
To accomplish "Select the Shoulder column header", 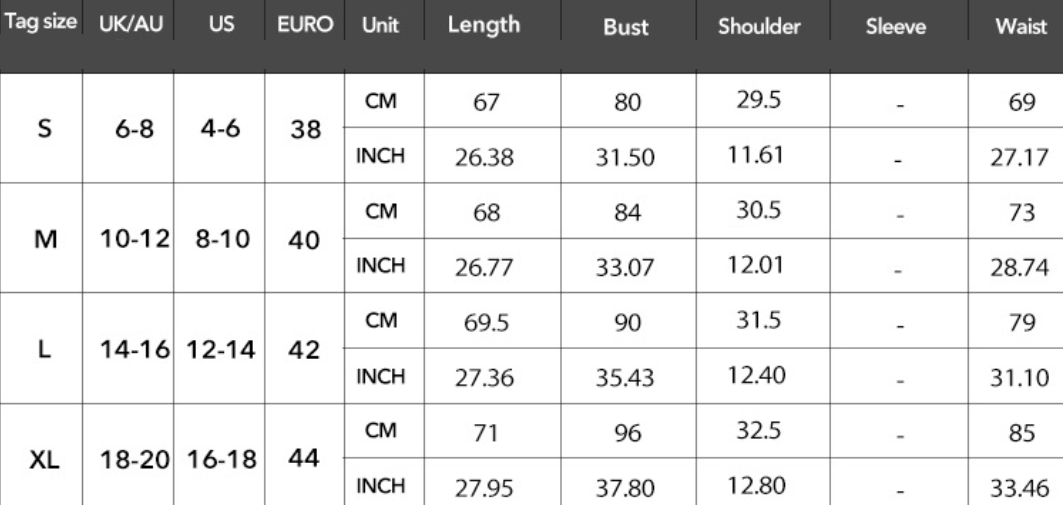I will pyautogui.click(x=759, y=26).
